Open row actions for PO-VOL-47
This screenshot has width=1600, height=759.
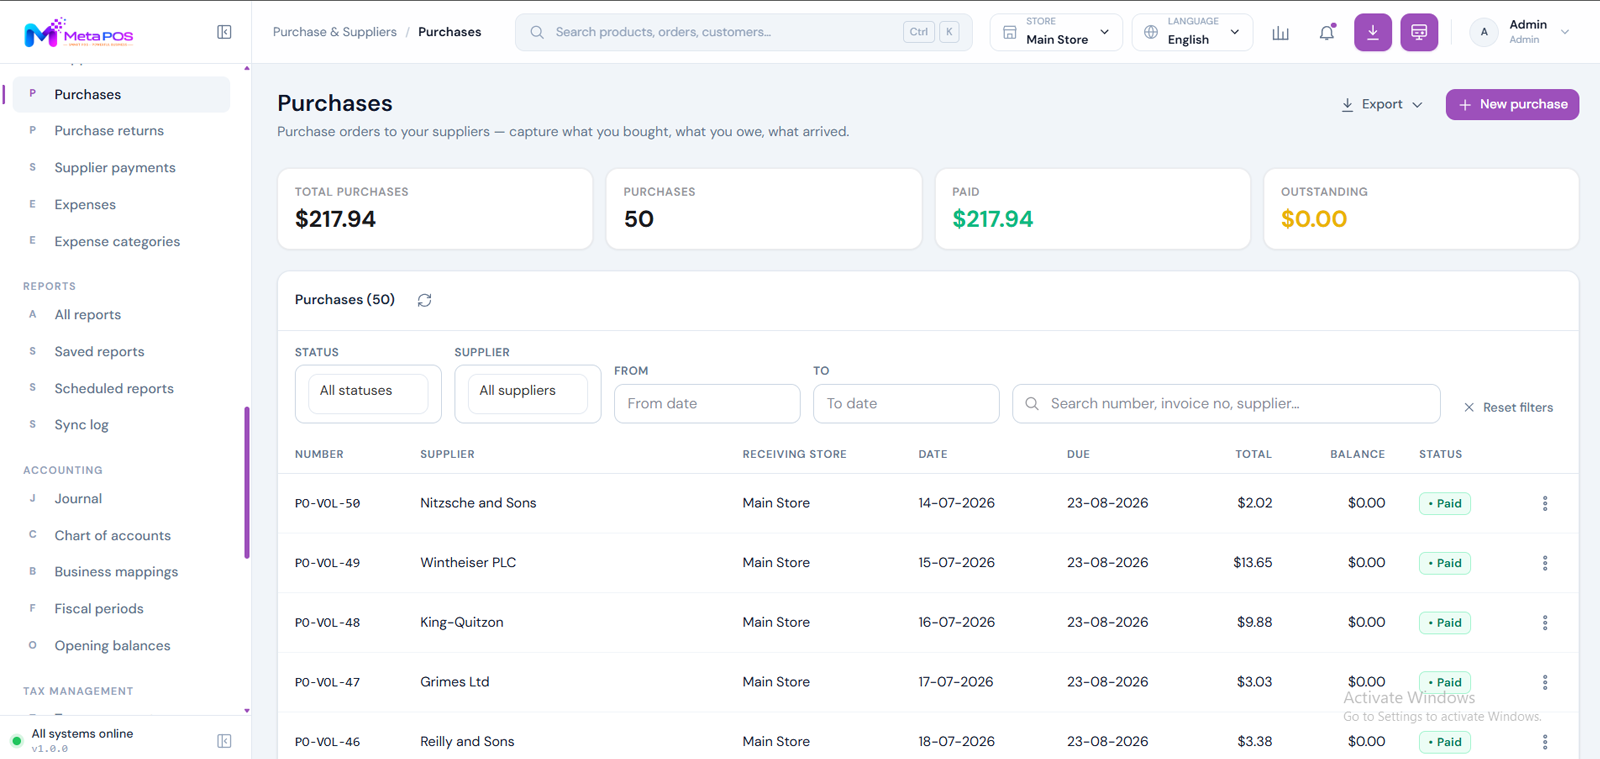point(1545,682)
